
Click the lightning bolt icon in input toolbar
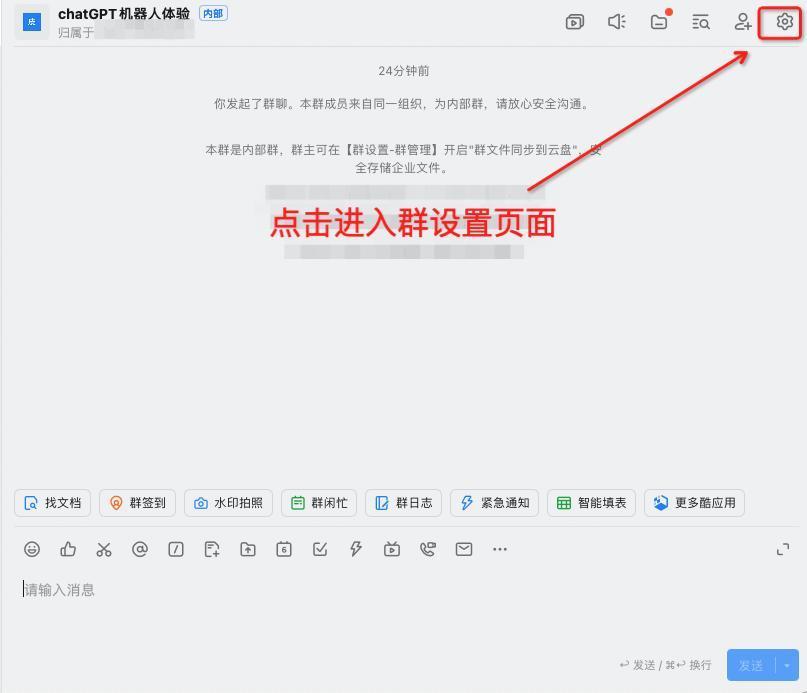[356, 549]
